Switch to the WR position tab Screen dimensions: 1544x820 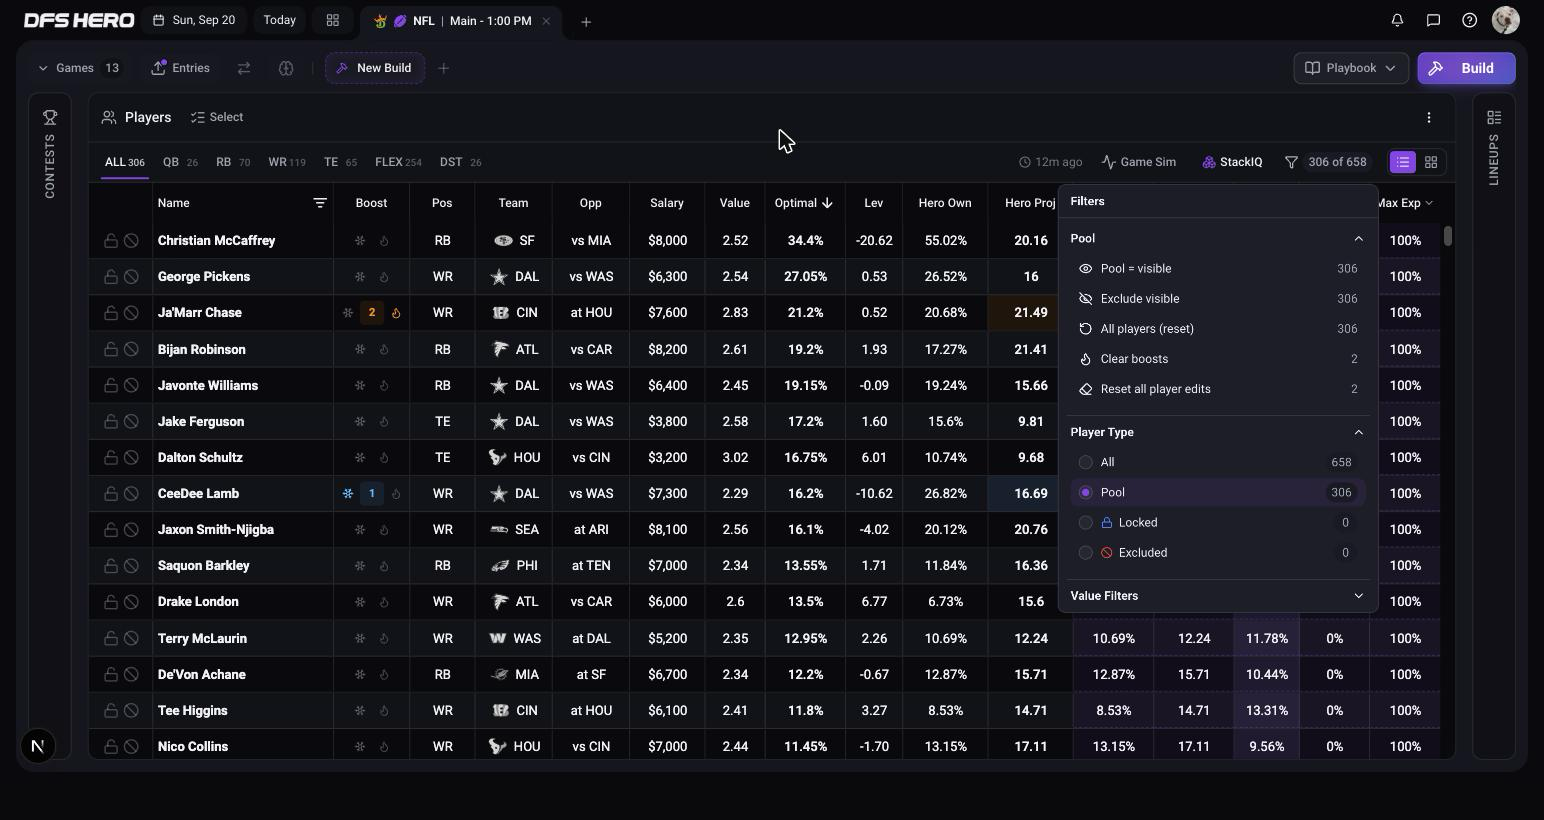pos(286,162)
